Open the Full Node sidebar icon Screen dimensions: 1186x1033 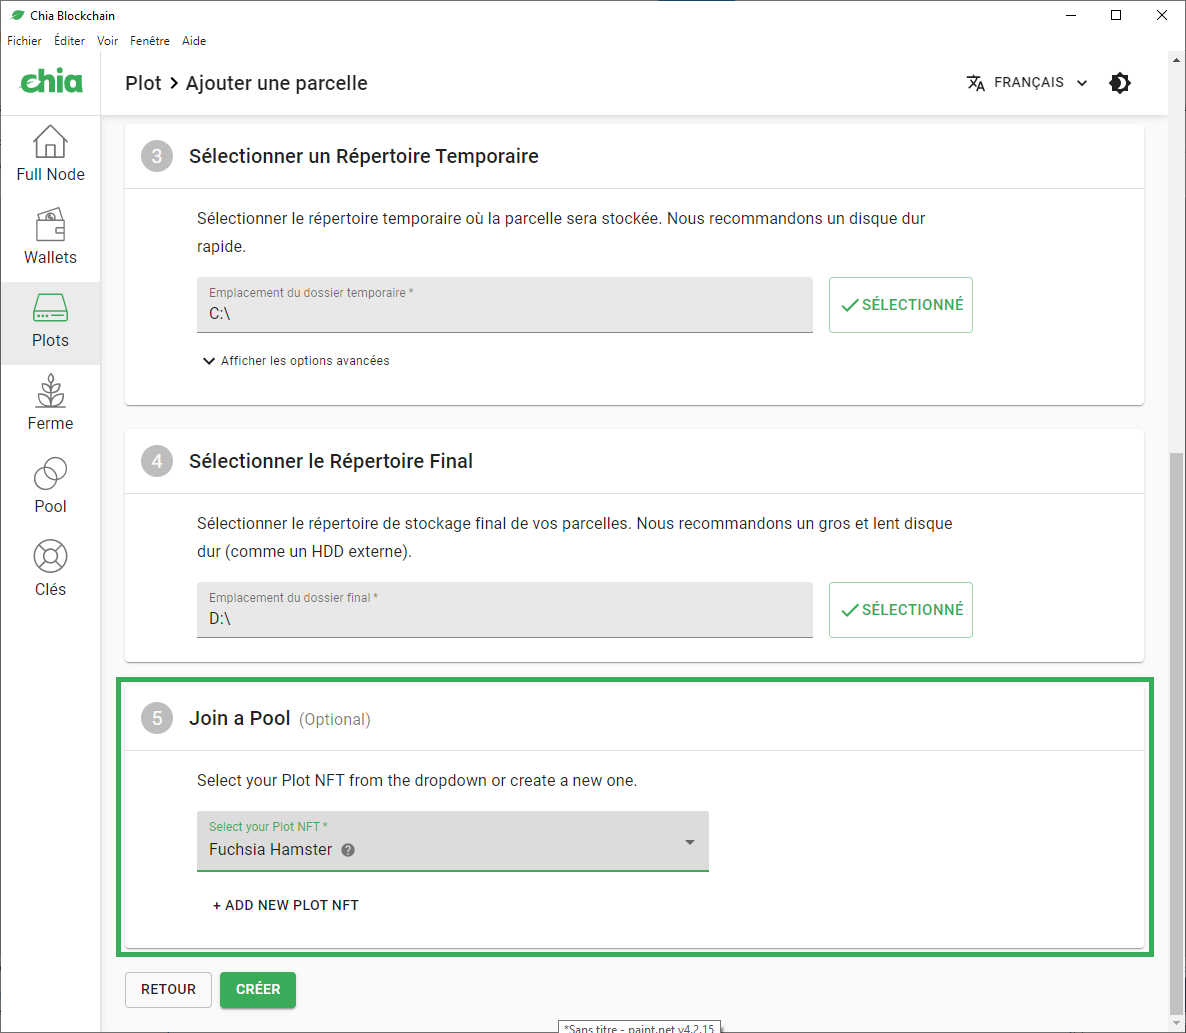click(x=50, y=155)
